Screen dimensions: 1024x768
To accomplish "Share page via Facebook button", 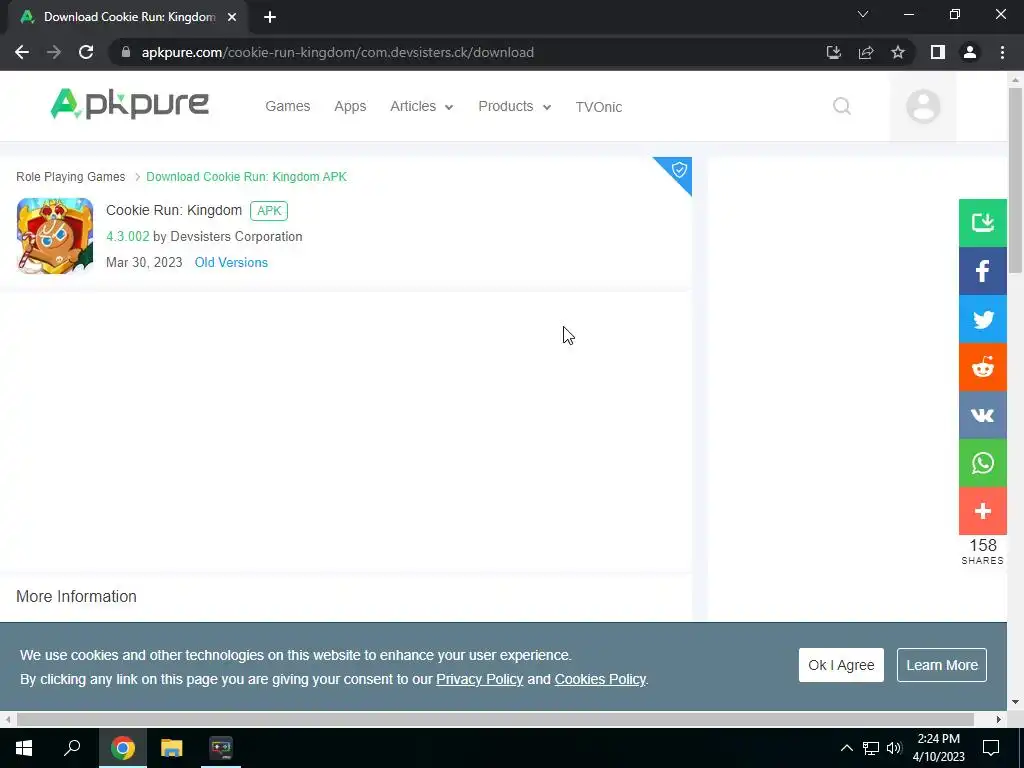I will click(x=982, y=271).
